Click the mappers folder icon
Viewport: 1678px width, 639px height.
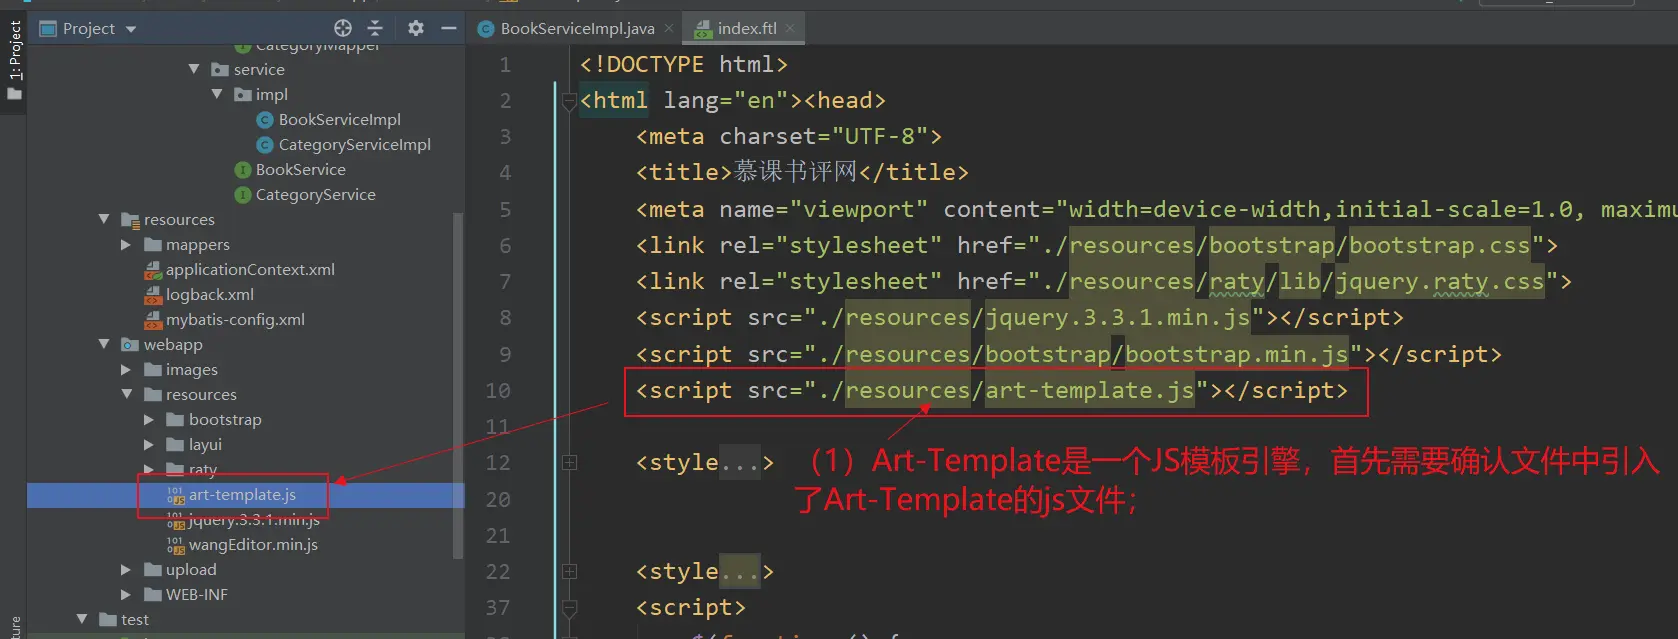[x=153, y=244]
